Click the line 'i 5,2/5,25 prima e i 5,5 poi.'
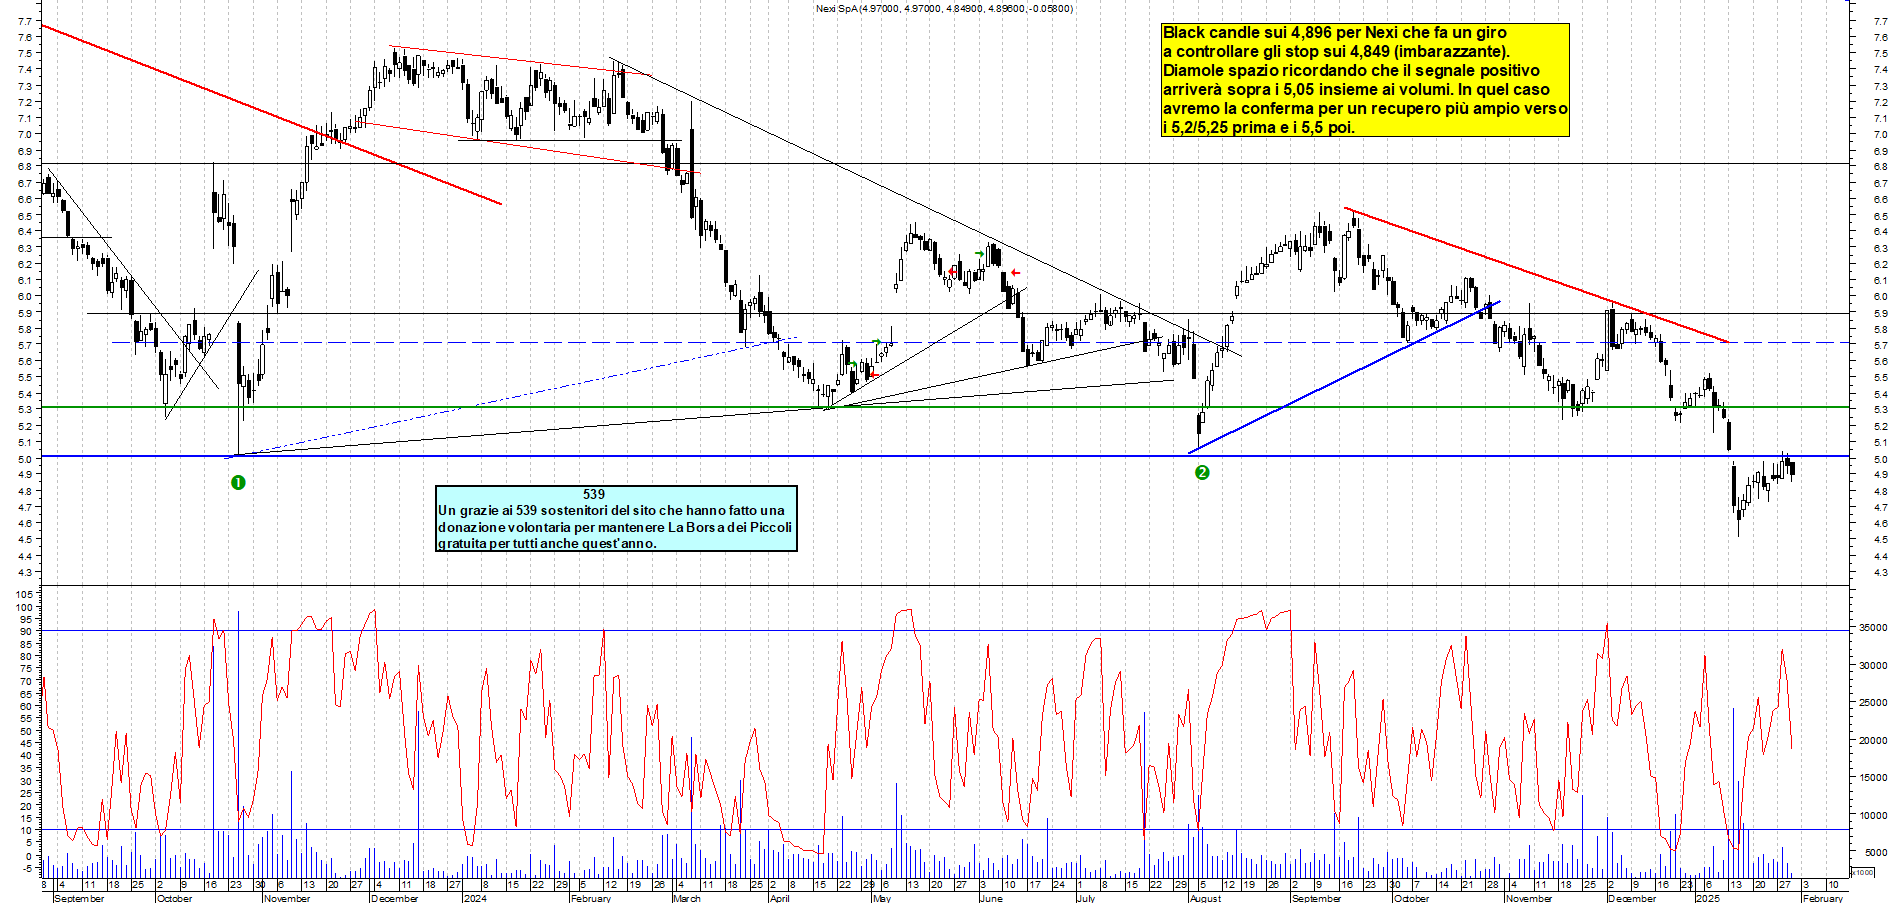 [1258, 127]
